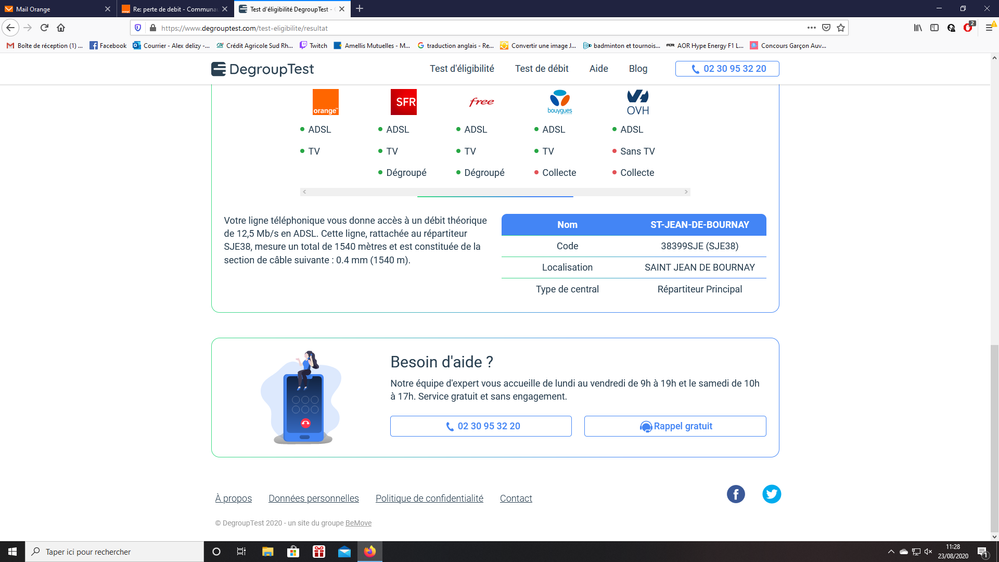Launch File Explorer from taskbar

[x=268, y=551]
